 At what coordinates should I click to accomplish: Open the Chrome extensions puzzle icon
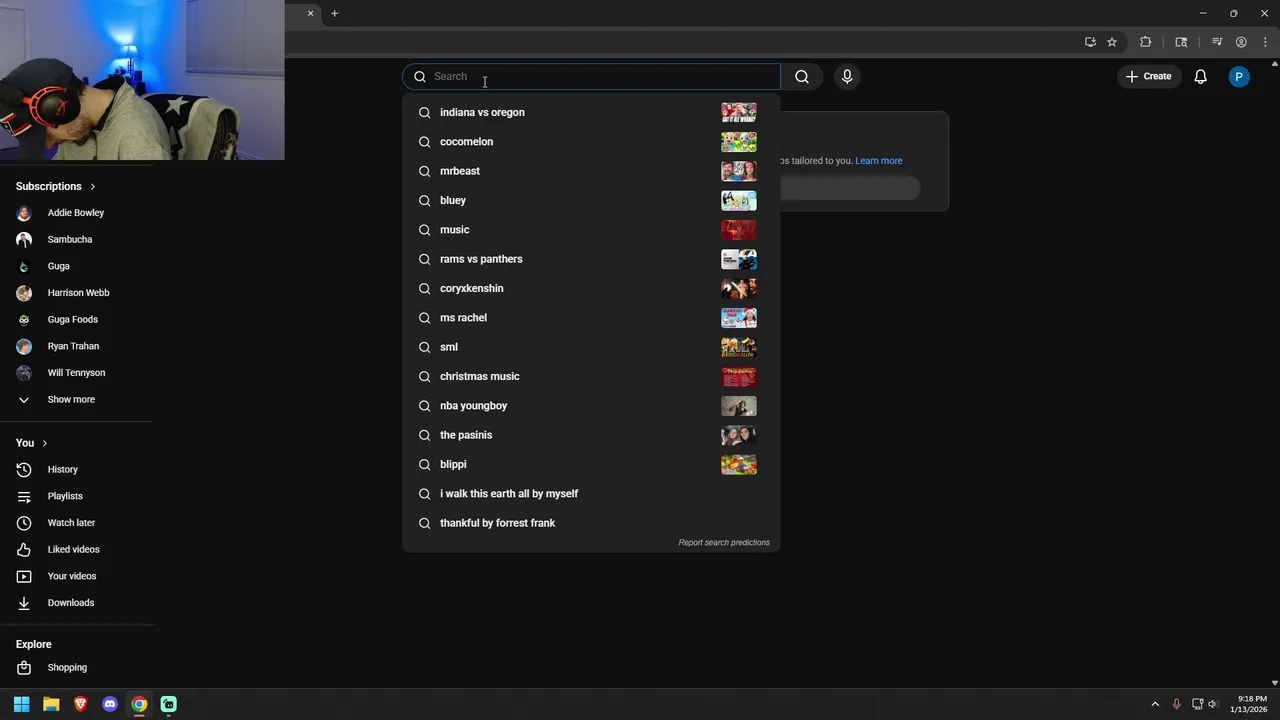(1146, 42)
